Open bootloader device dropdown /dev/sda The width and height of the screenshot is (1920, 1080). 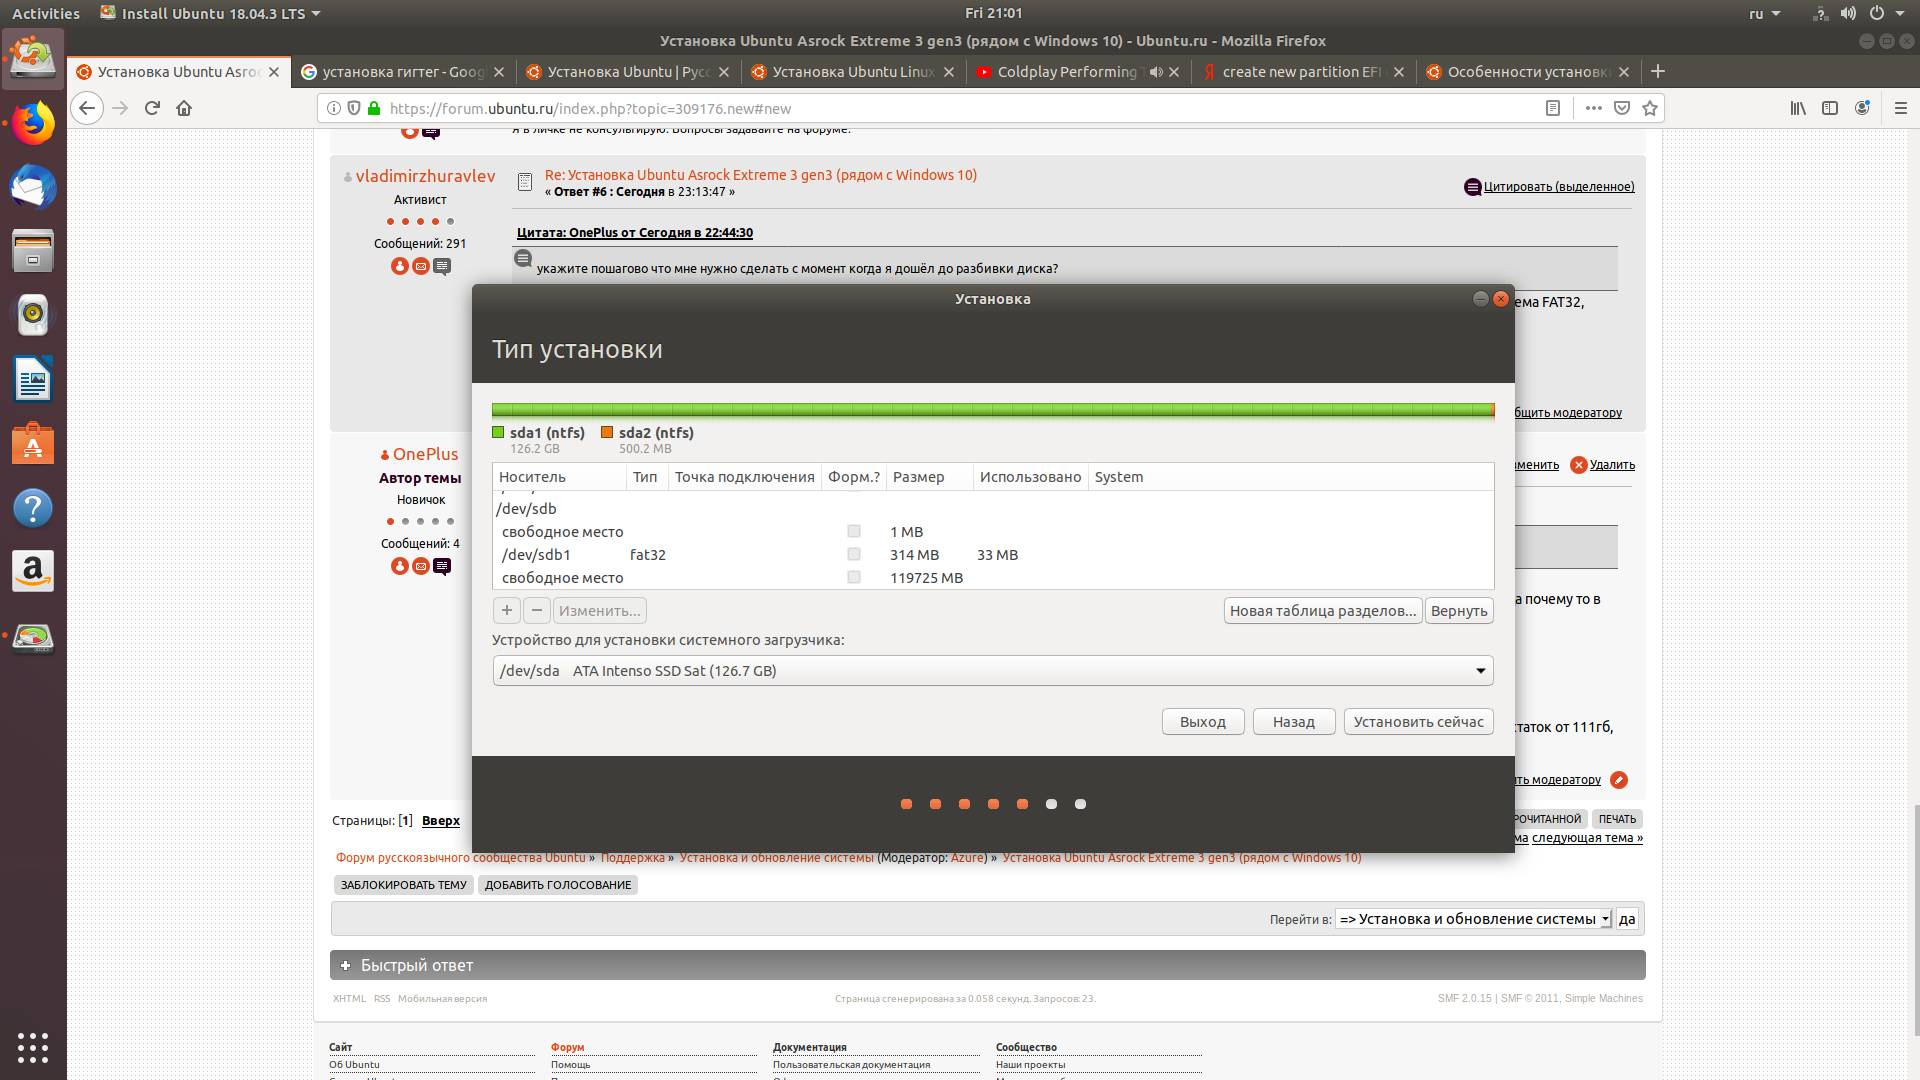coord(992,670)
